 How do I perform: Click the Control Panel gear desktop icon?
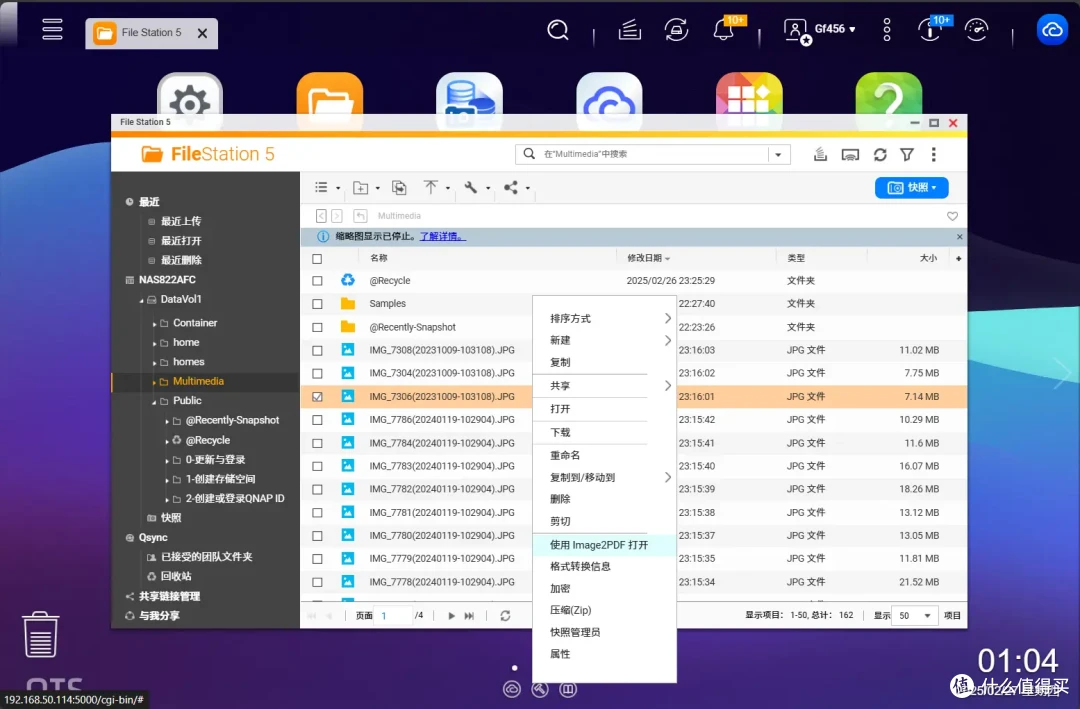tap(189, 101)
